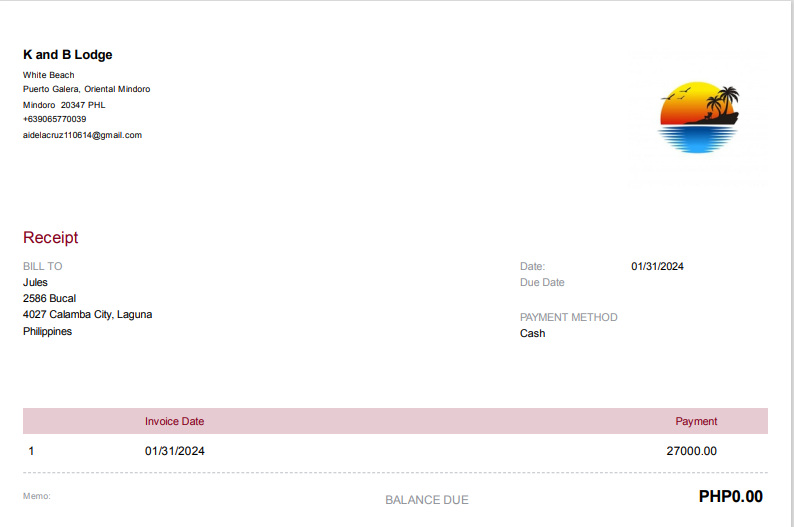The image size is (794, 527).
Task: Select the customer name Jules
Action: tap(35, 282)
